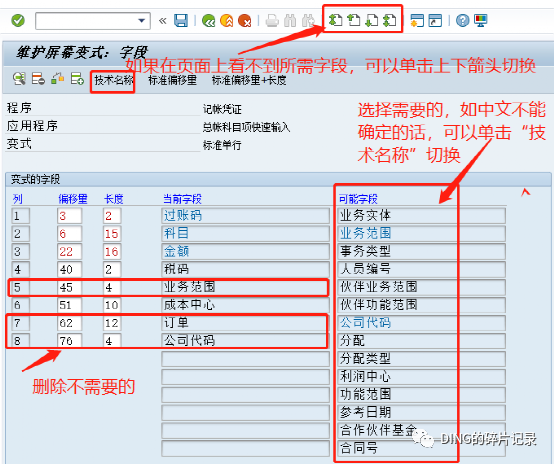Click column number field 6
This screenshot has height=464, width=554.
pos(20,305)
